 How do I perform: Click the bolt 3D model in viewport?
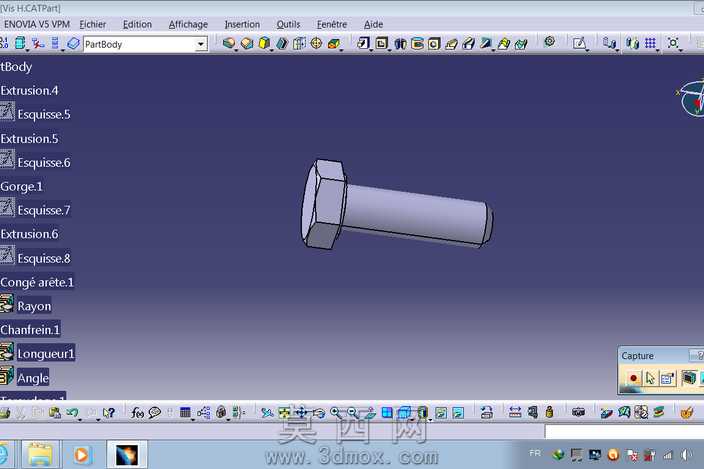[x=397, y=205]
